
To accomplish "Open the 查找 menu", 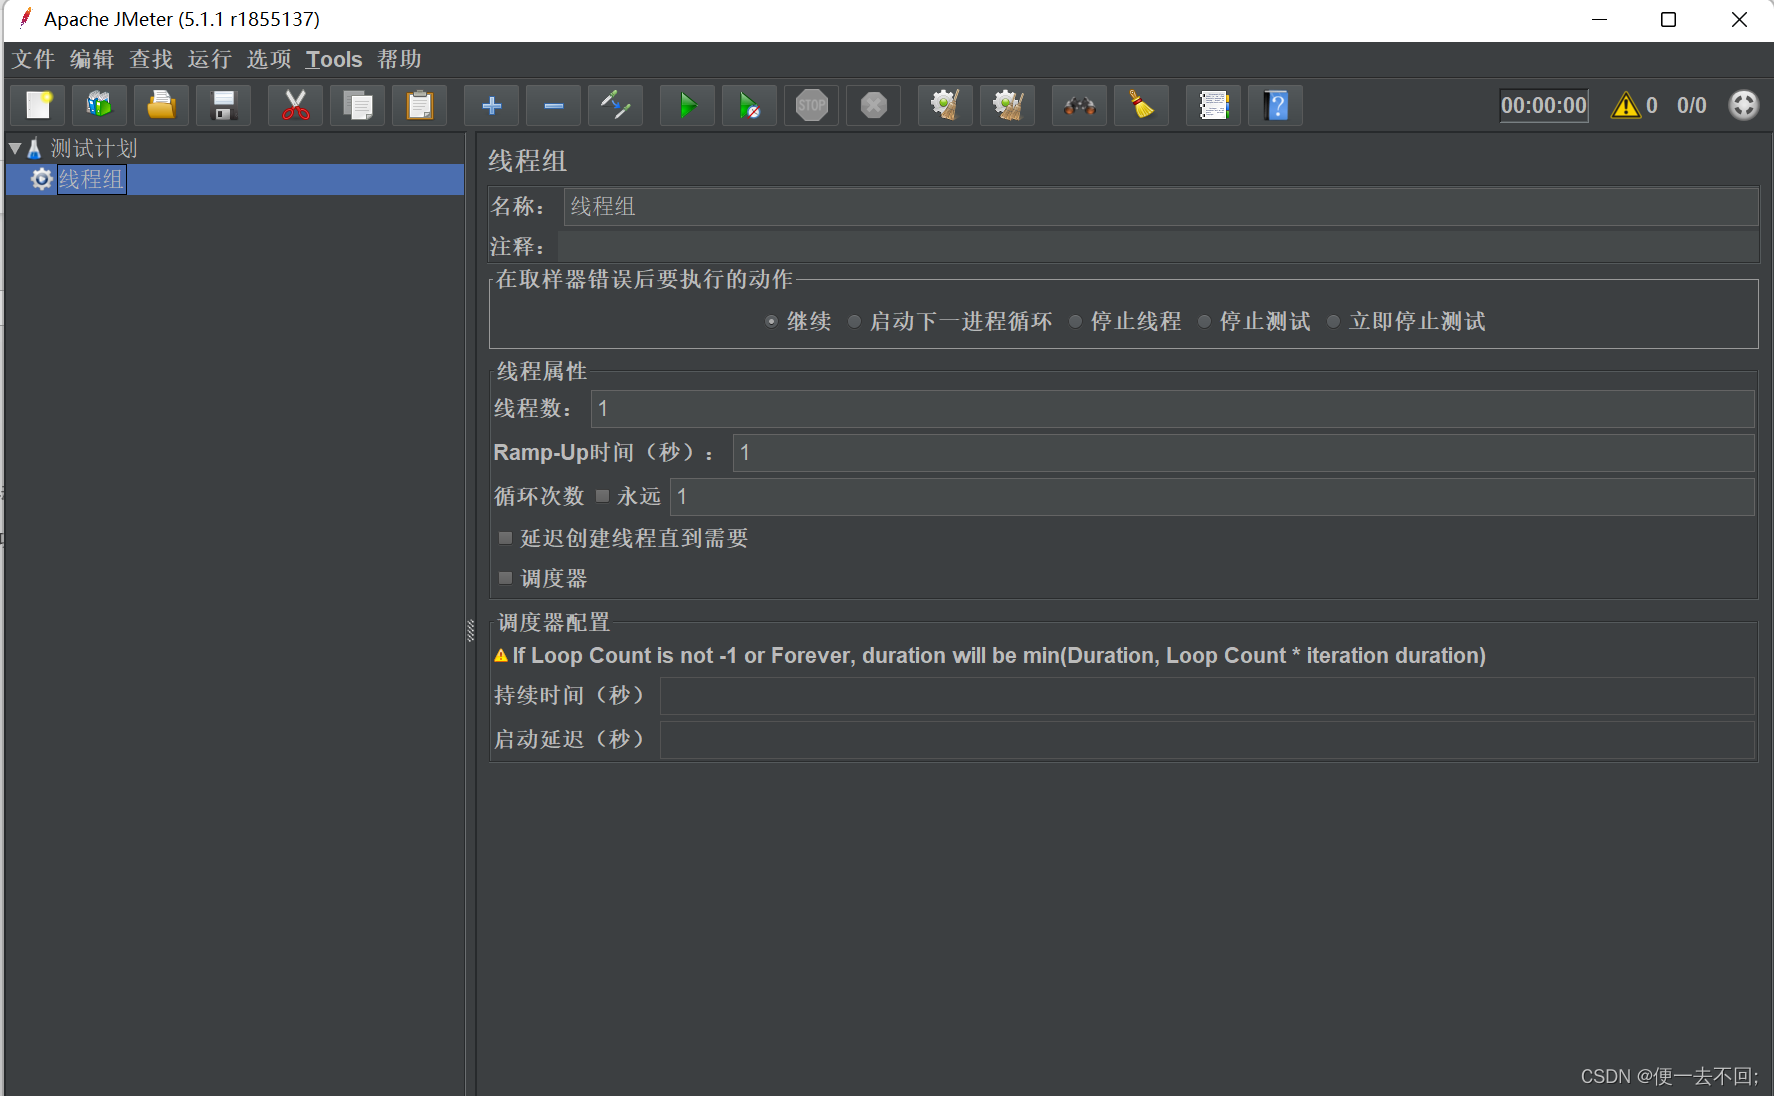I will 151,59.
